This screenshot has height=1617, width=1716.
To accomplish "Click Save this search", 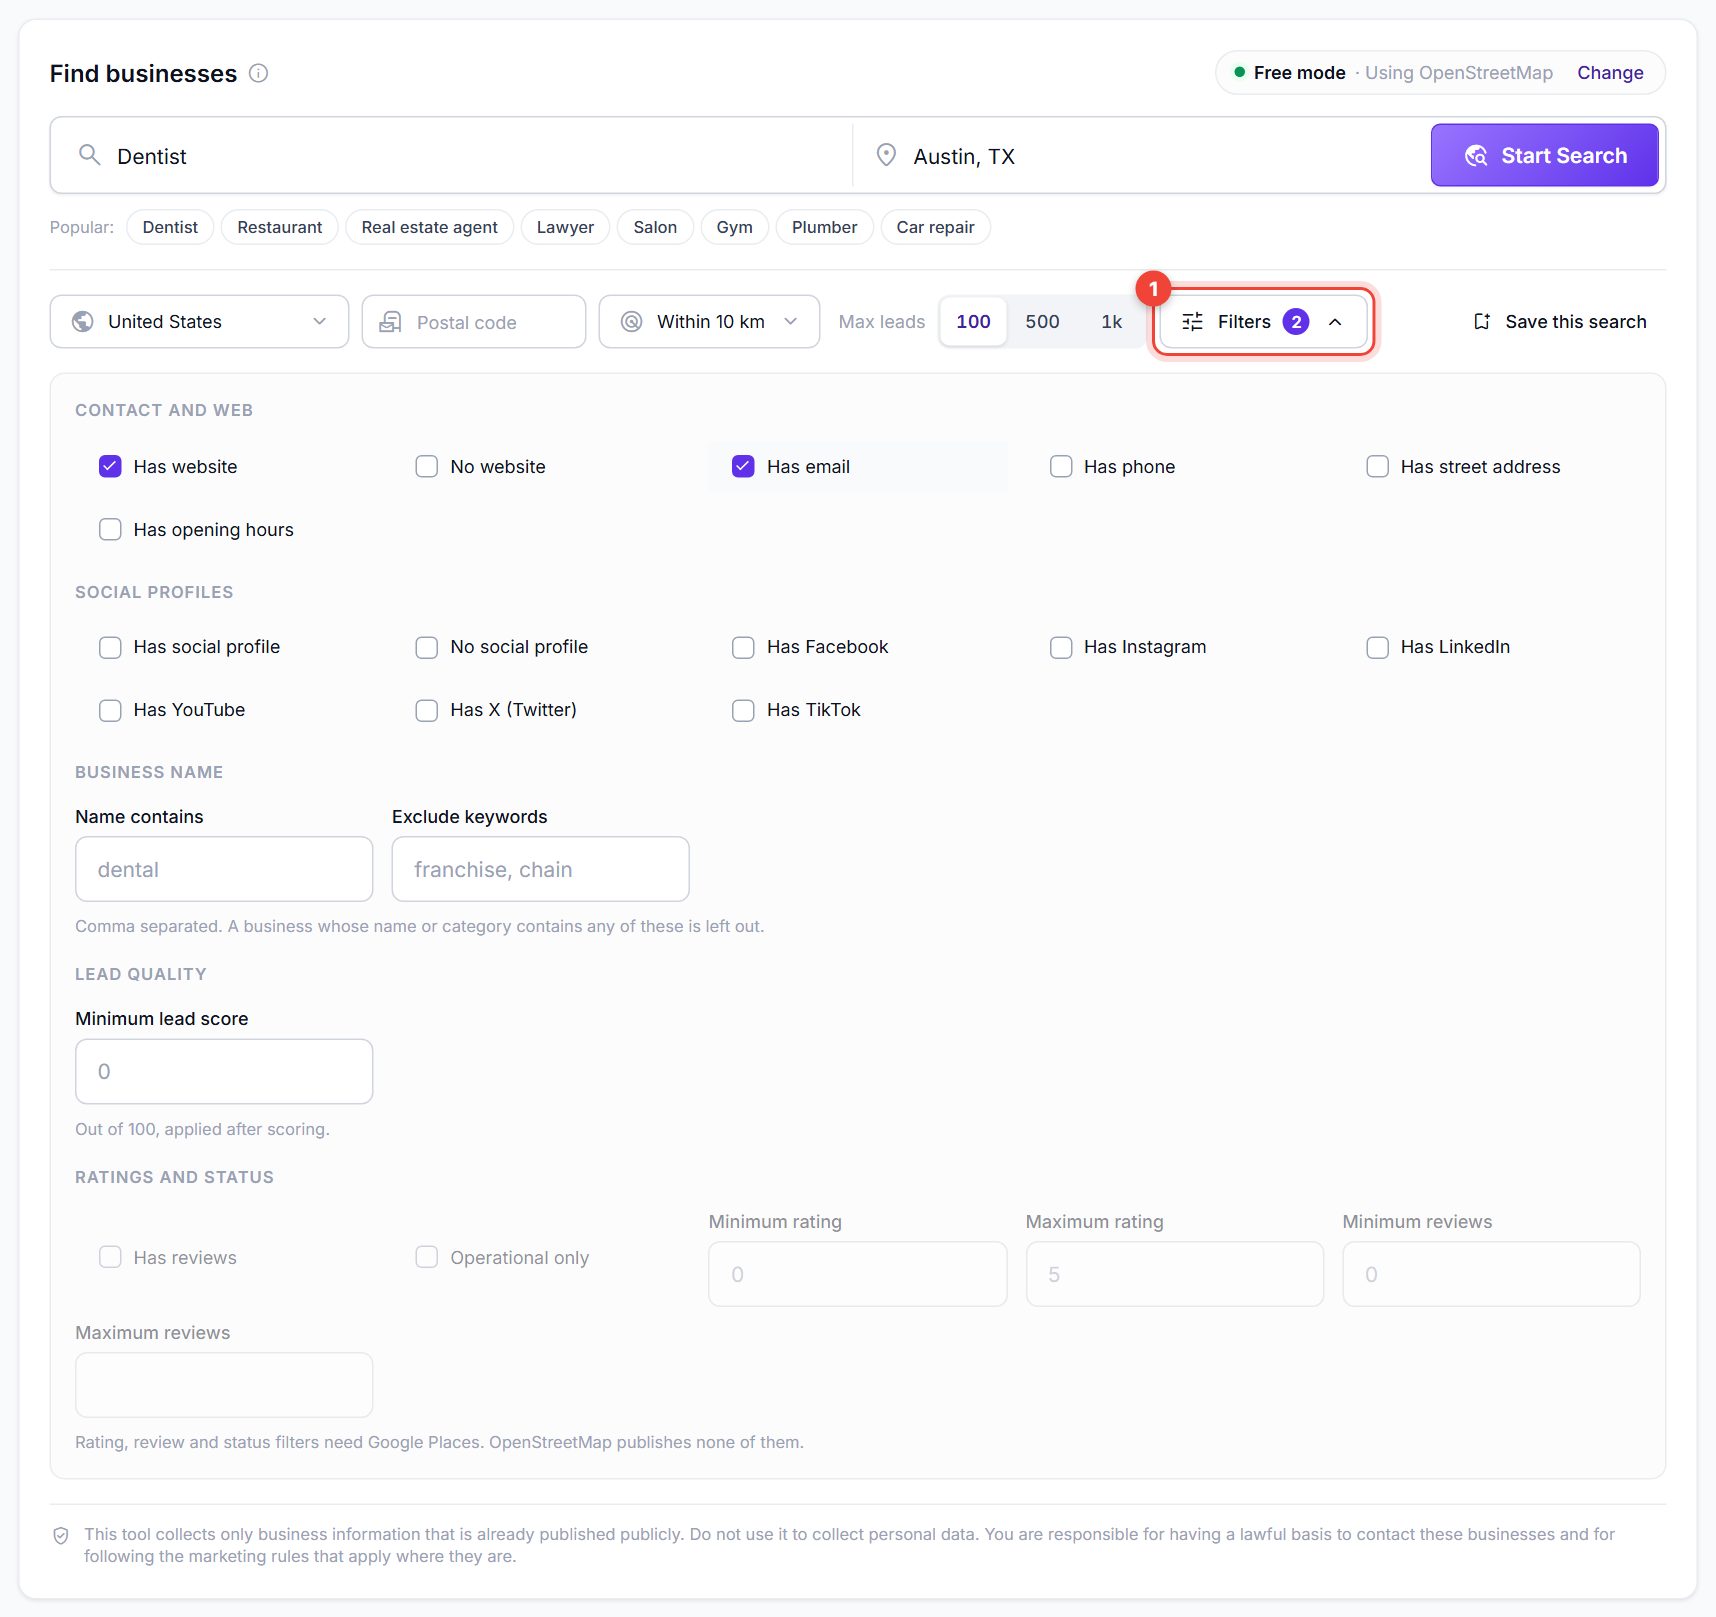I will 1559,322.
